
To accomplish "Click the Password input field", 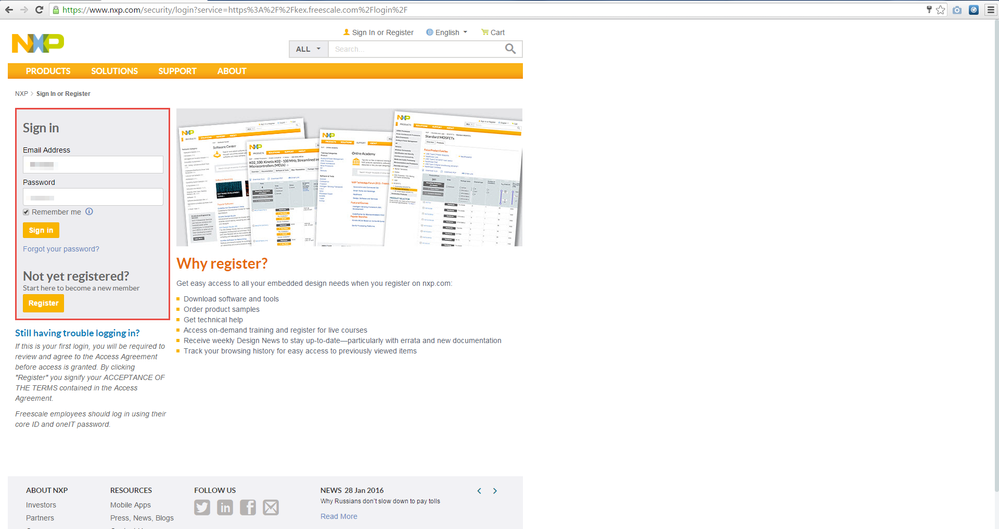I will coord(93,197).
